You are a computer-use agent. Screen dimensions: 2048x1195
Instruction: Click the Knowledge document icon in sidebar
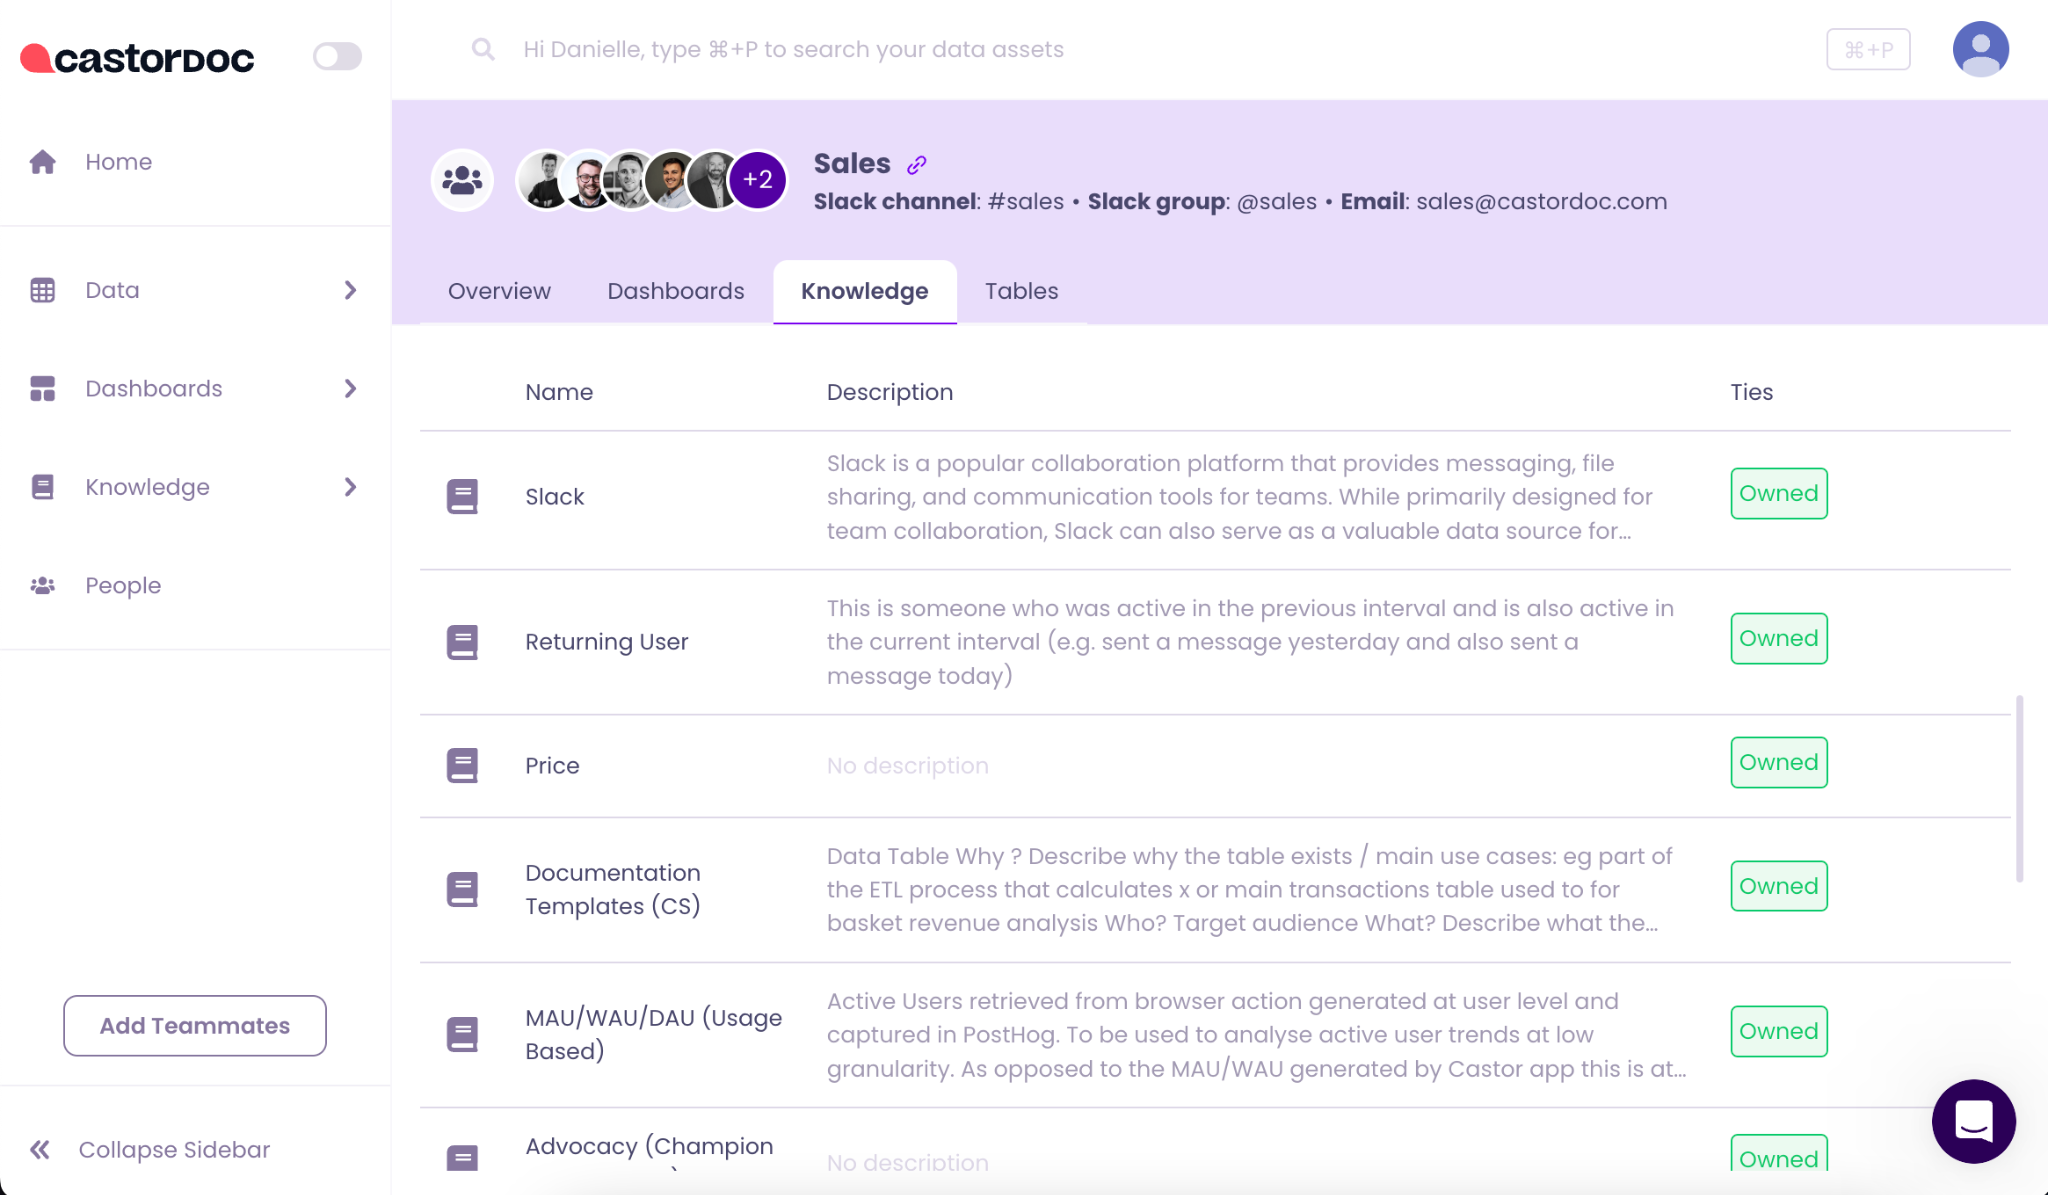pyautogui.click(x=42, y=486)
